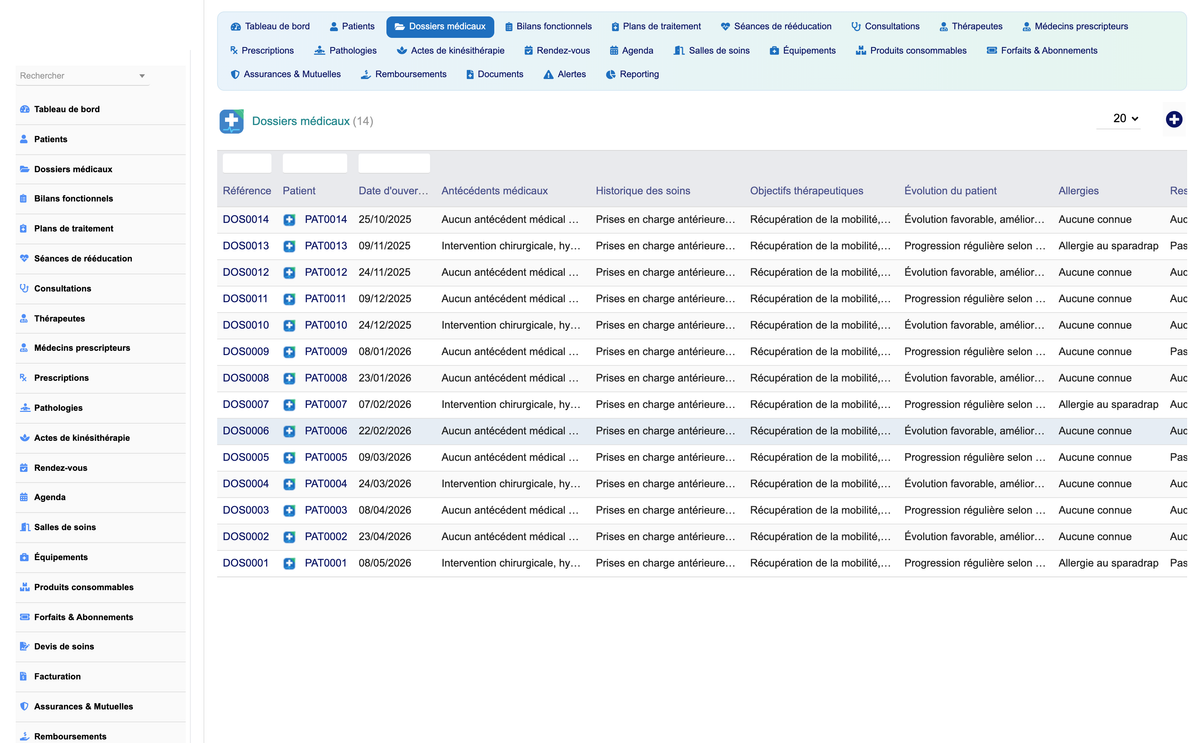The width and height of the screenshot is (1200, 743).
Task: Click the sidebar Agenda calendar icon
Action: pyautogui.click(x=24, y=497)
